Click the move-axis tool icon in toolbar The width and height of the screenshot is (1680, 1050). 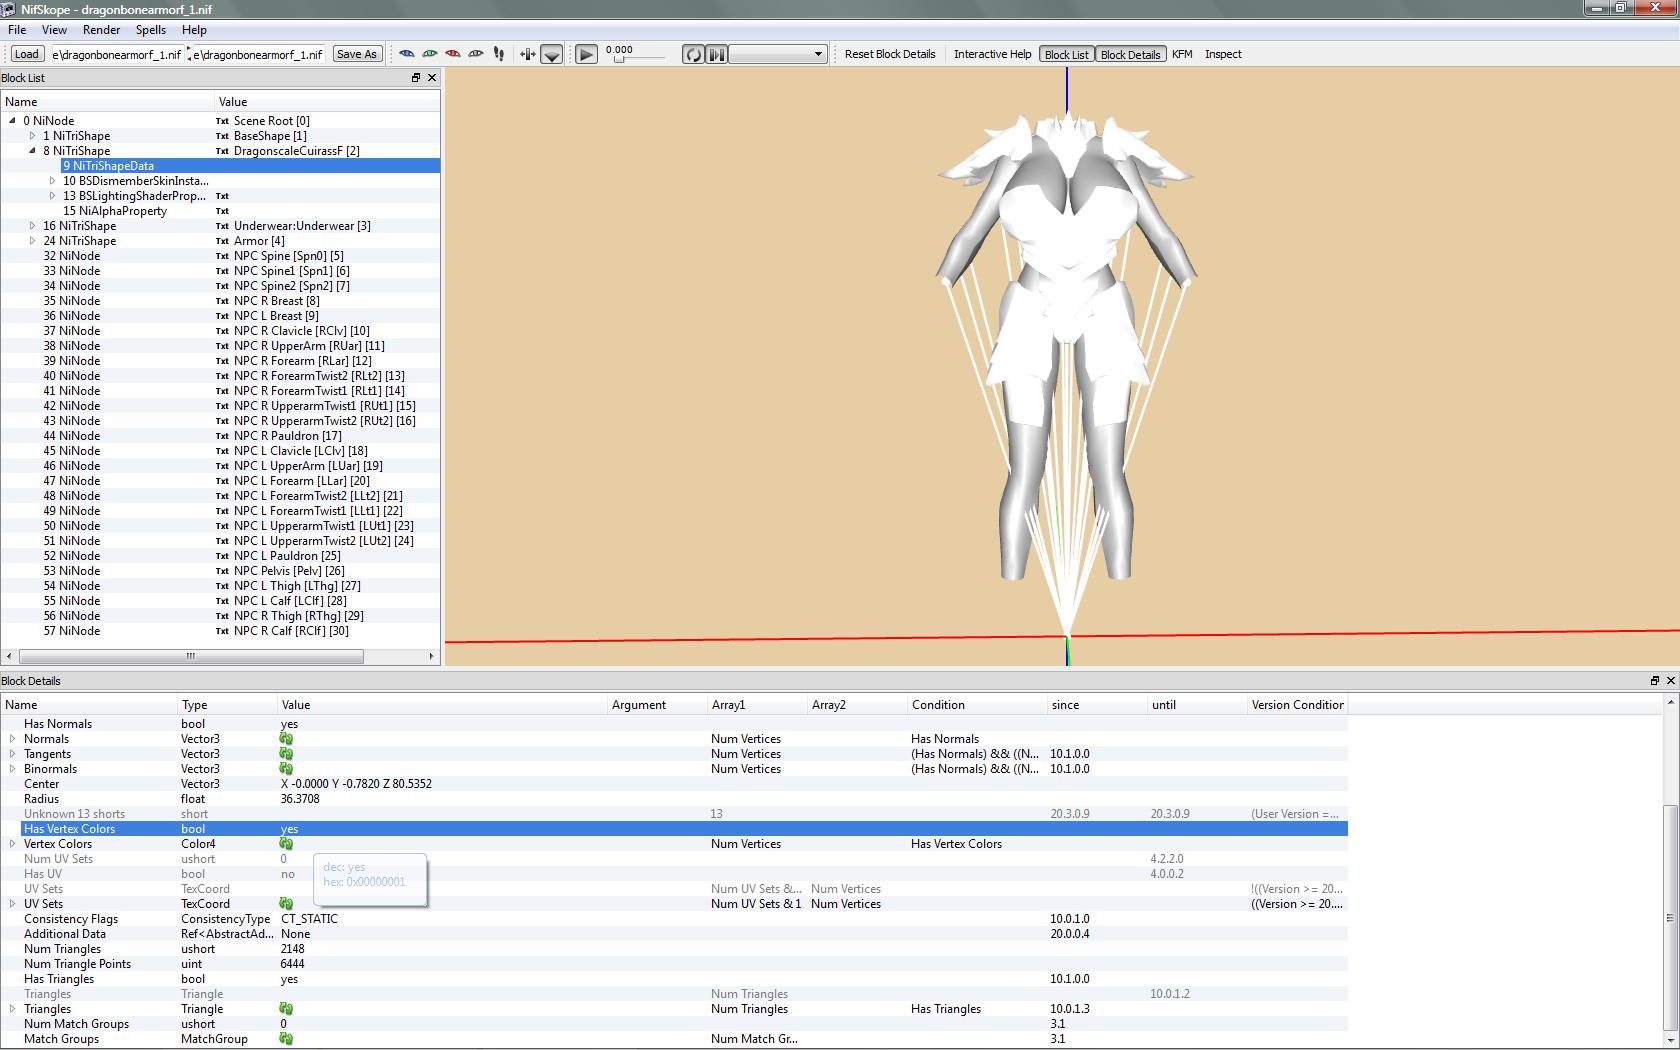click(528, 54)
